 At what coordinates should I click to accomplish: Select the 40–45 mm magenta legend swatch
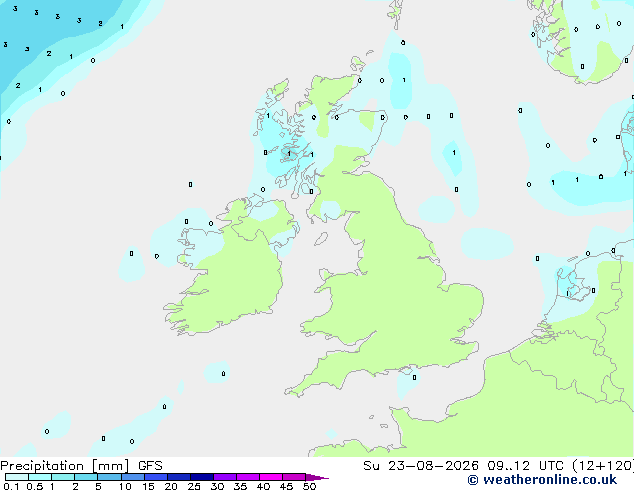click(x=271, y=477)
